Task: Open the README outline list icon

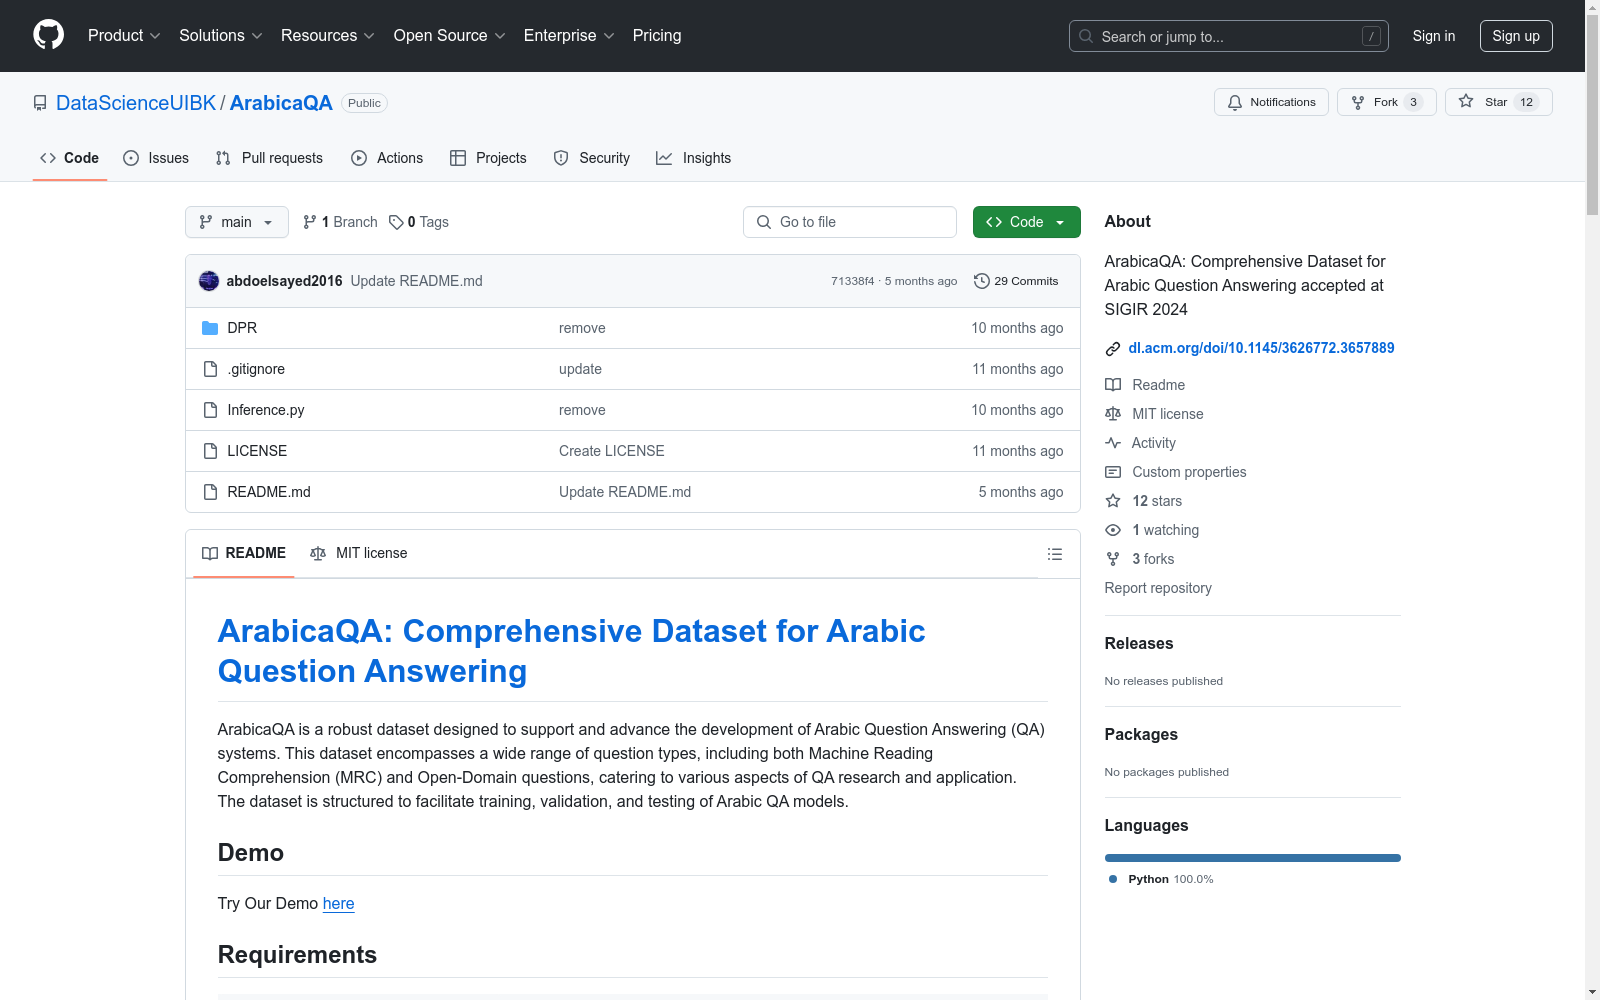Action: coord(1054,554)
